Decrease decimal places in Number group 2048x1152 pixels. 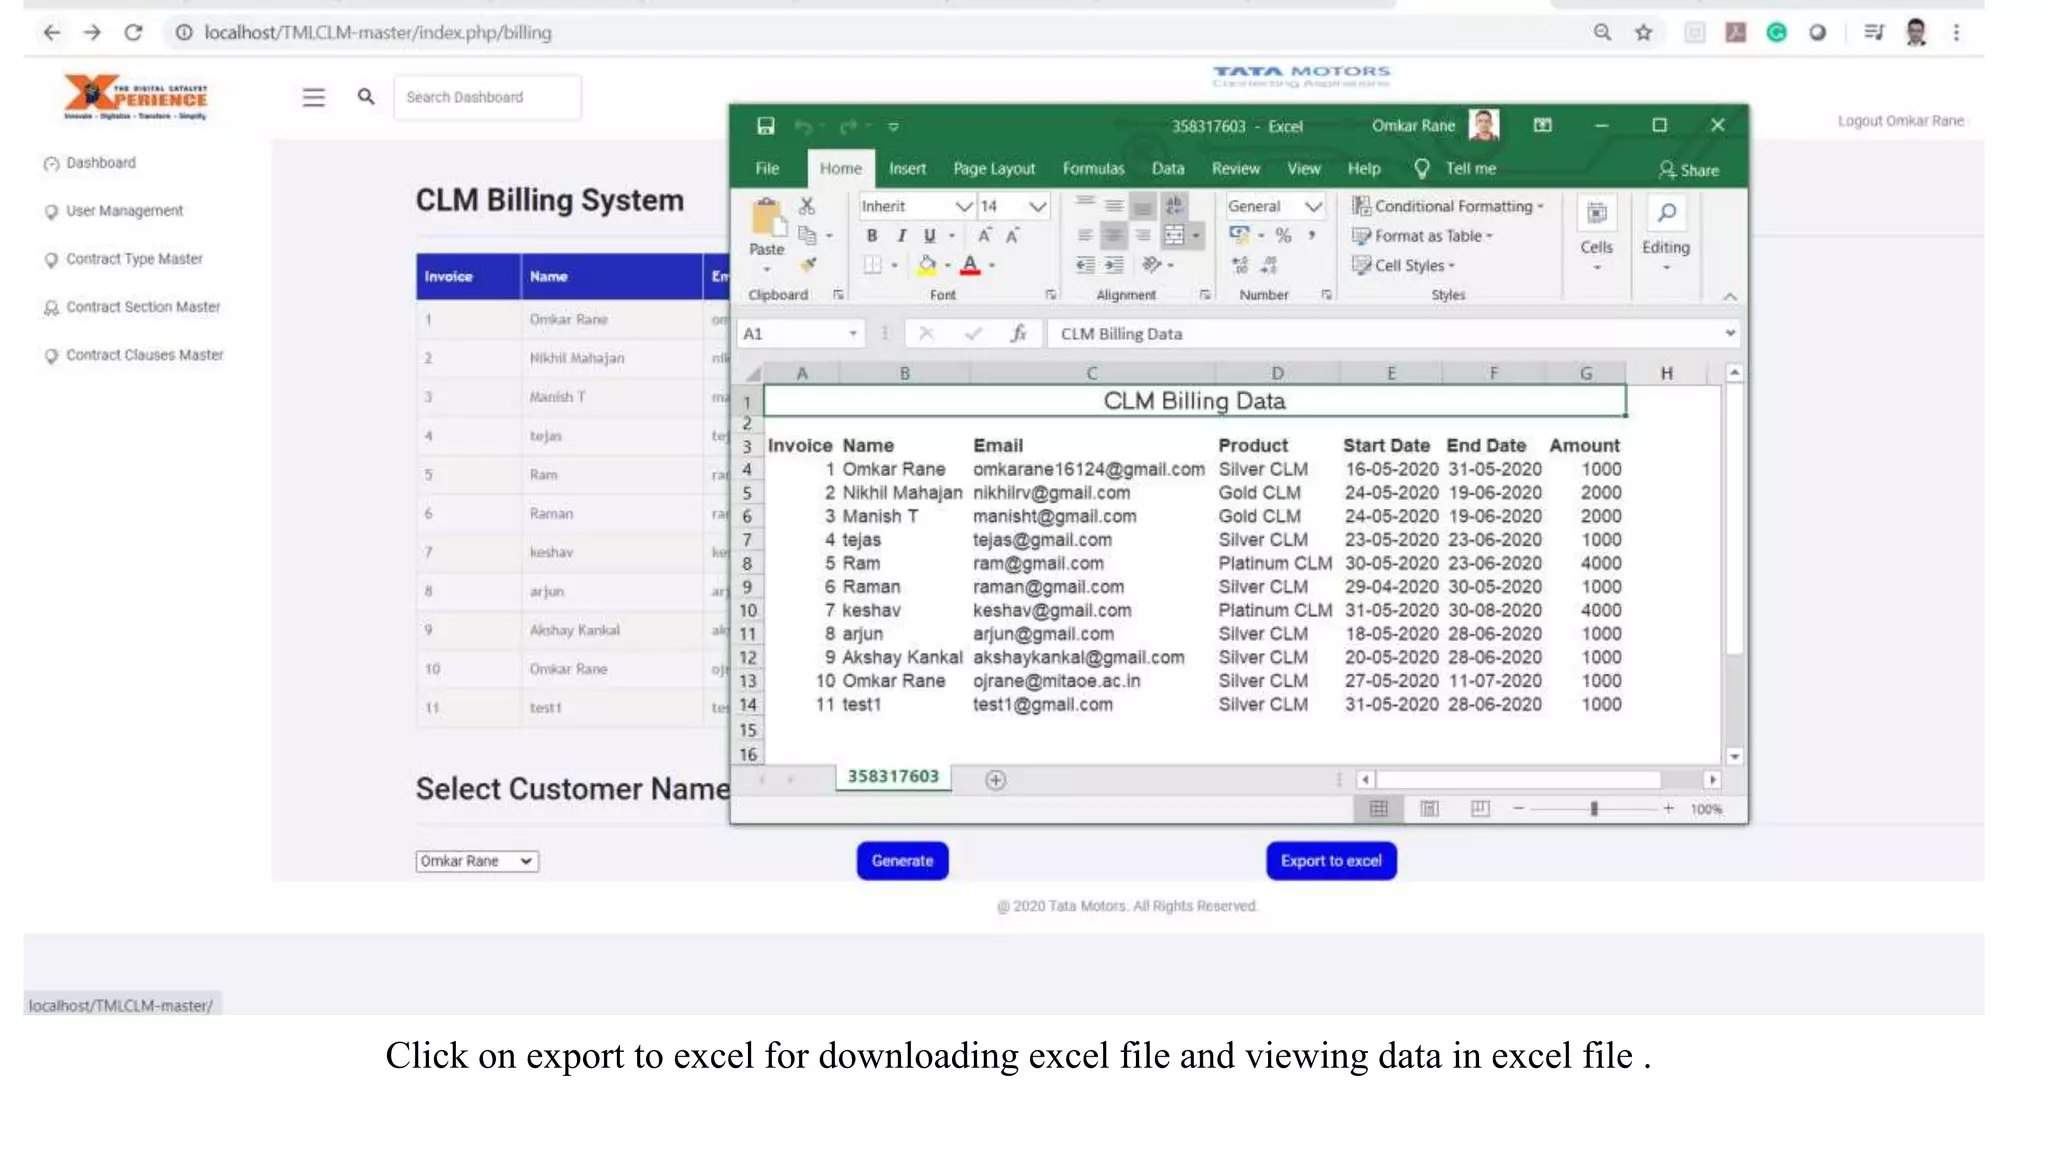point(1269,265)
